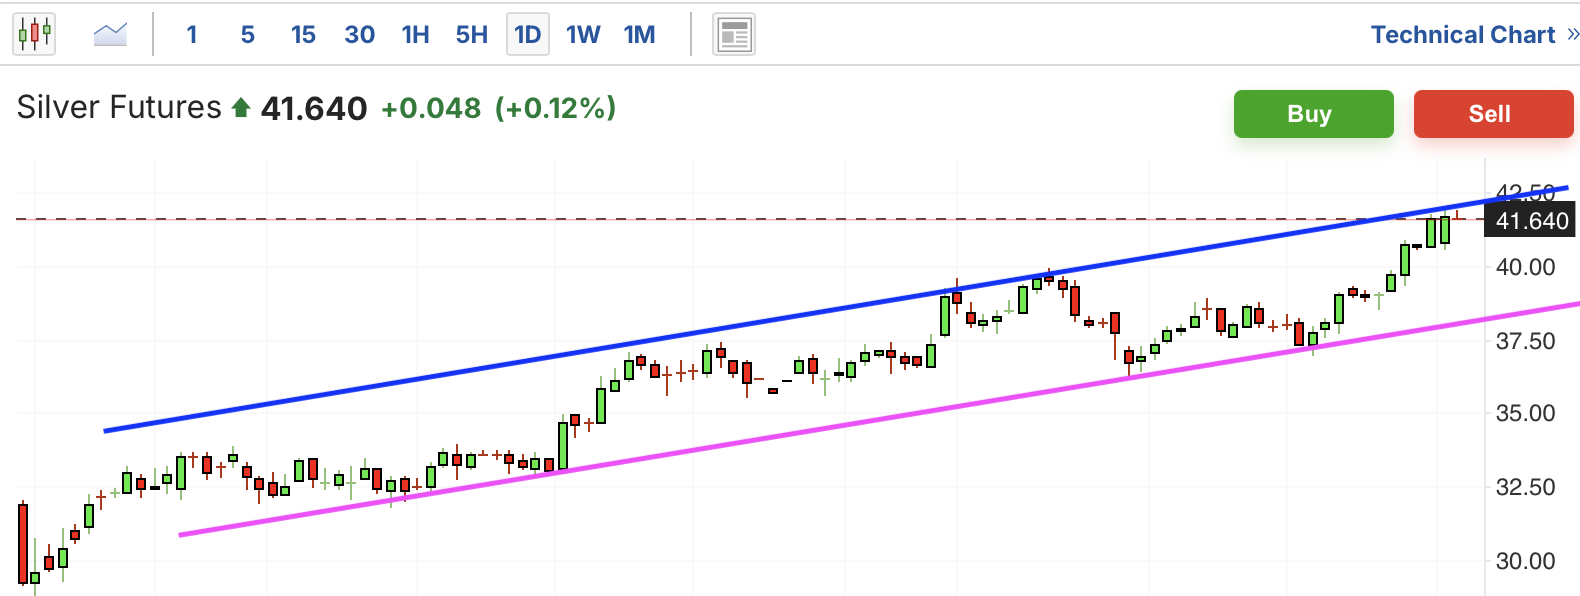
Task: Click the (+0.12%) percent change
Action: click(556, 108)
